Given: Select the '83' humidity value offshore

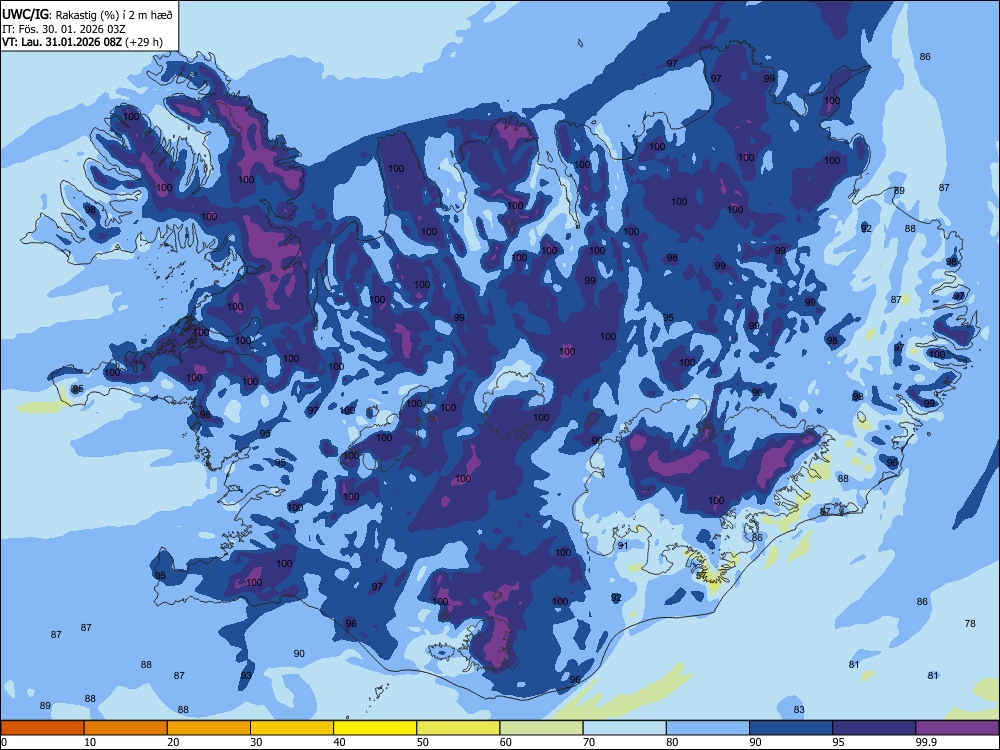Looking at the screenshot, I should pyautogui.click(x=799, y=709).
